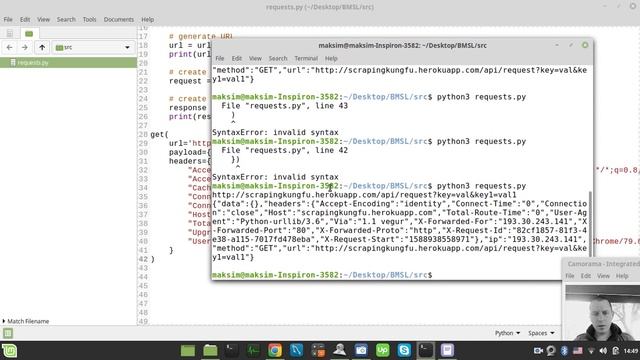Image resolution: width=640 pixels, height=360 pixels.
Task: Launch the first terminal icon in taskbar
Action: [x=231, y=351]
